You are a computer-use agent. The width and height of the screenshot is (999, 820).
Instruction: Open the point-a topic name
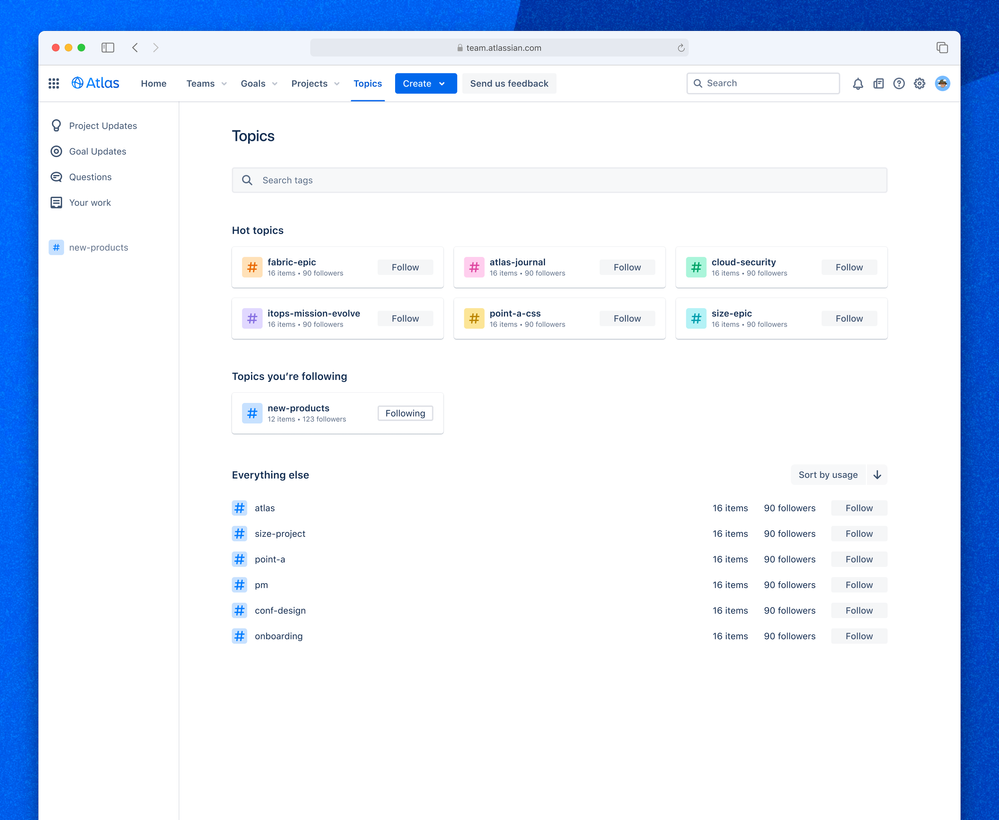[270, 559]
